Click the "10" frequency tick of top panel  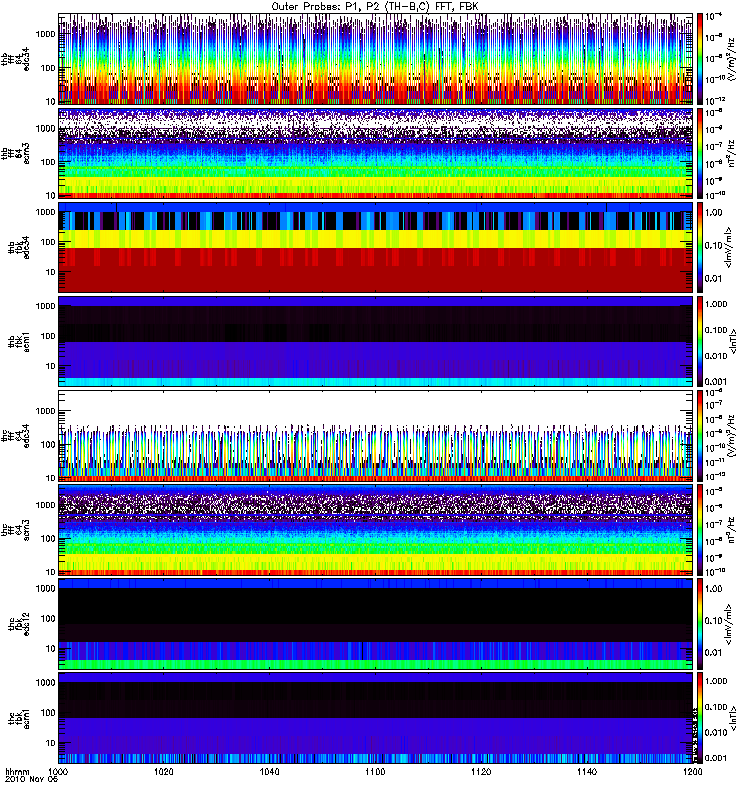[51, 101]
